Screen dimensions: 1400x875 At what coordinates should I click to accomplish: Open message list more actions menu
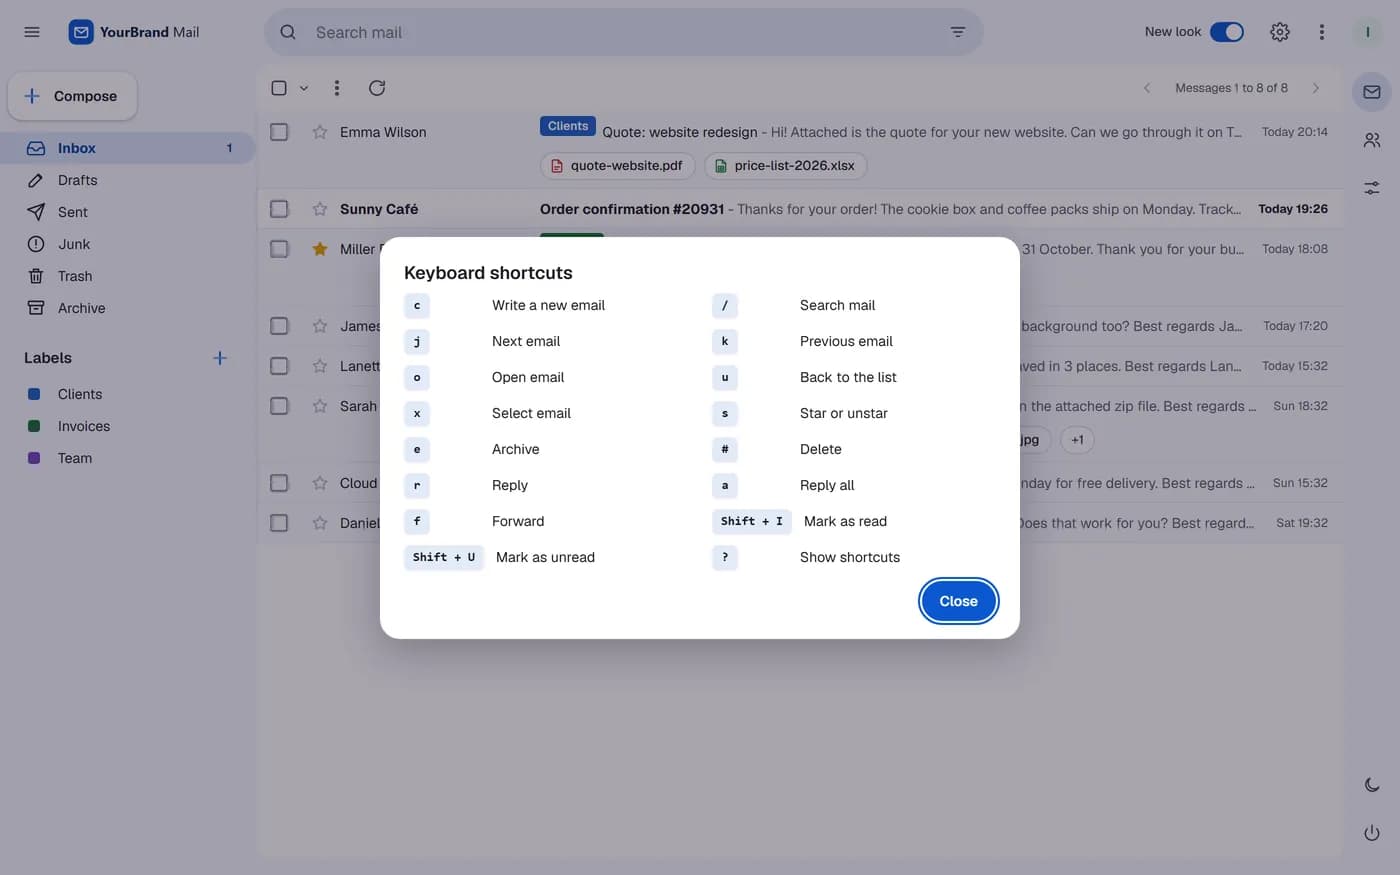pos(337,88)
